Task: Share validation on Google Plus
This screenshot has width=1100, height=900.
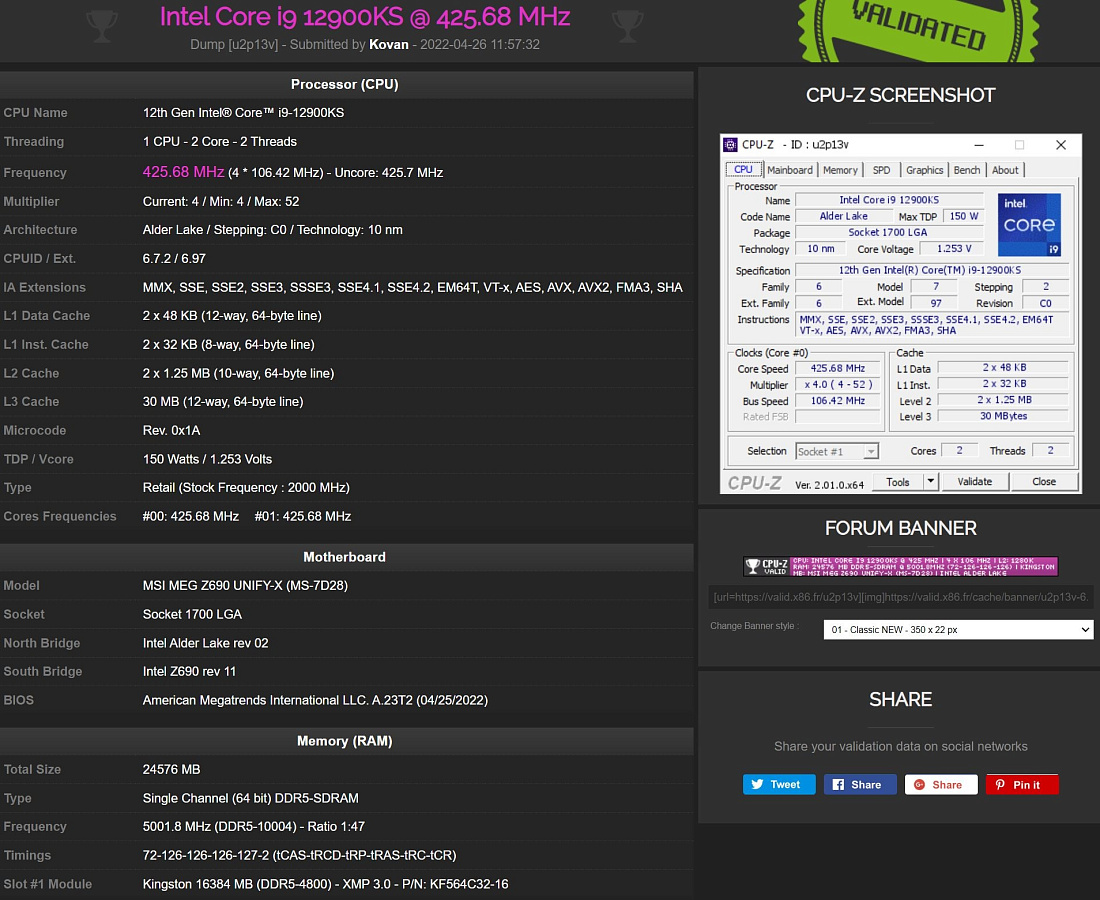Action: [941, 784]
